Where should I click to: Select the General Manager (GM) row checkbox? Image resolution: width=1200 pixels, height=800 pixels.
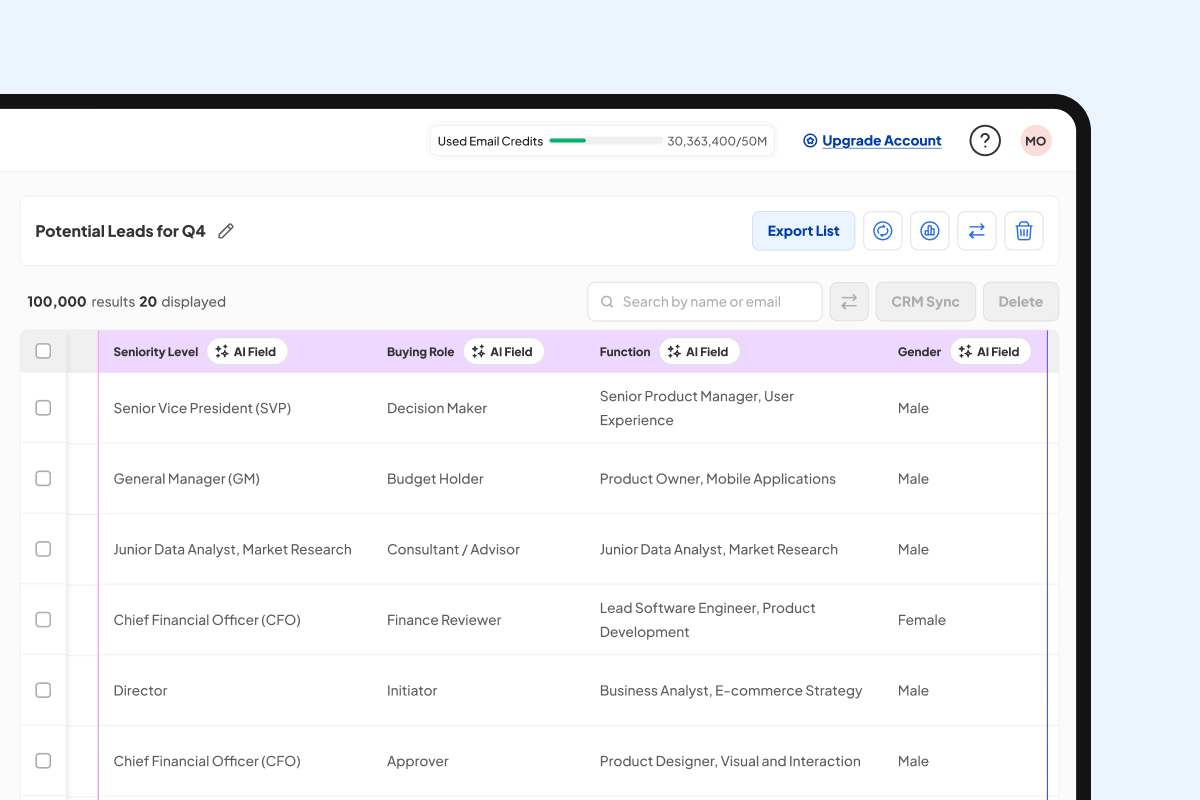43,479
